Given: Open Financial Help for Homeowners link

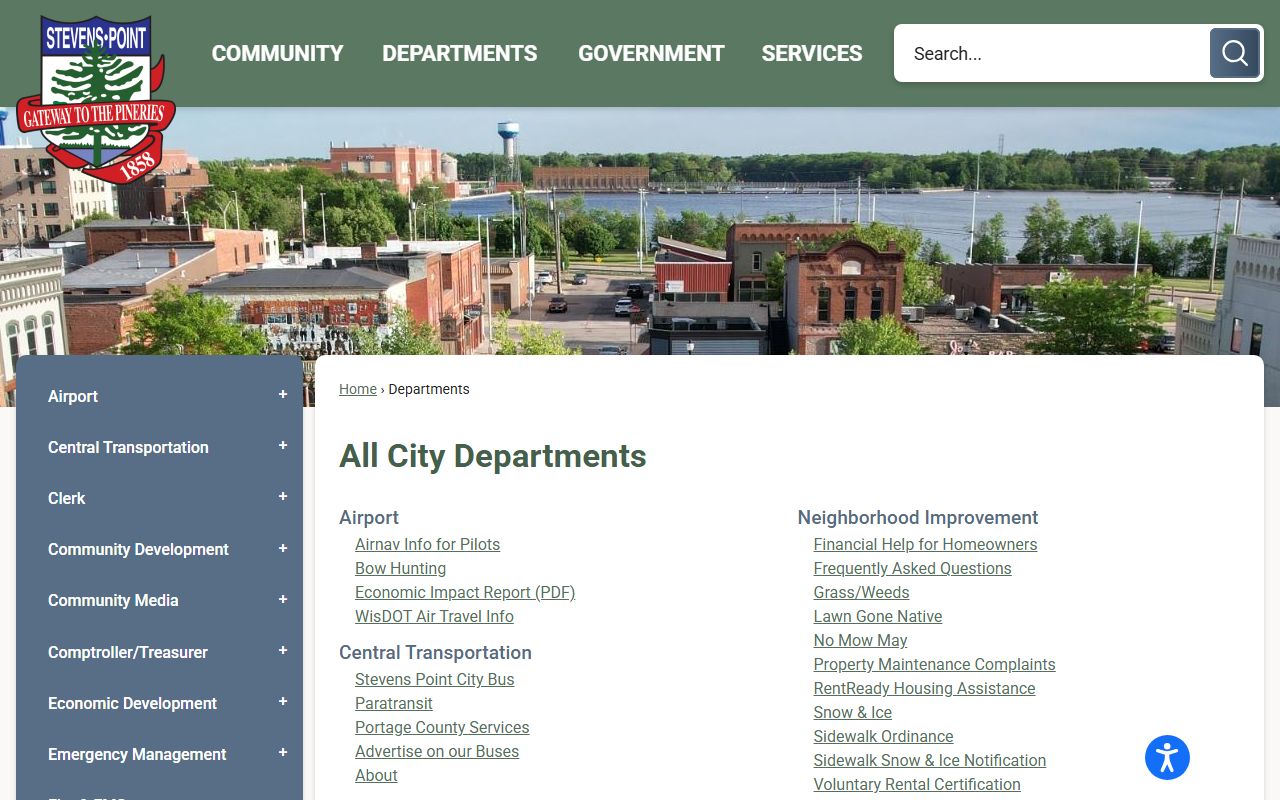Looking at the screenshot, I should [x=925, y=544].
